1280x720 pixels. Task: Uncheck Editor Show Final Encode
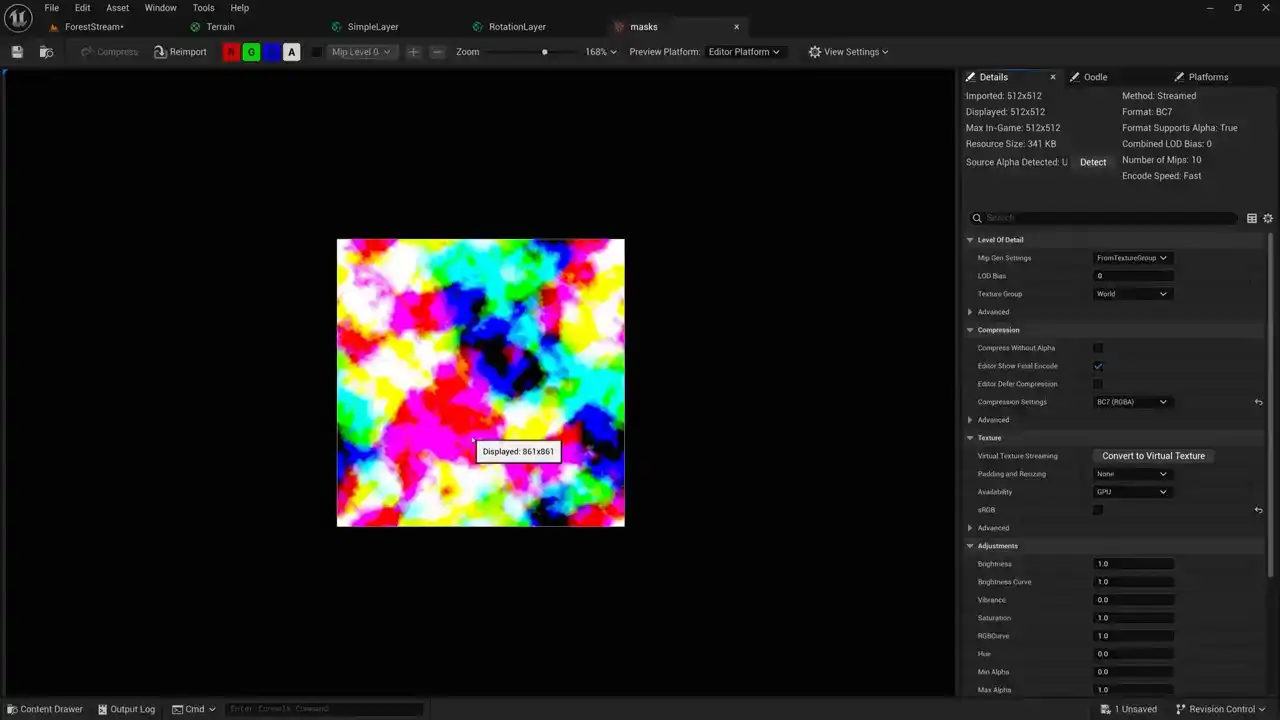pyautogui.click(x=1098, y=366)
